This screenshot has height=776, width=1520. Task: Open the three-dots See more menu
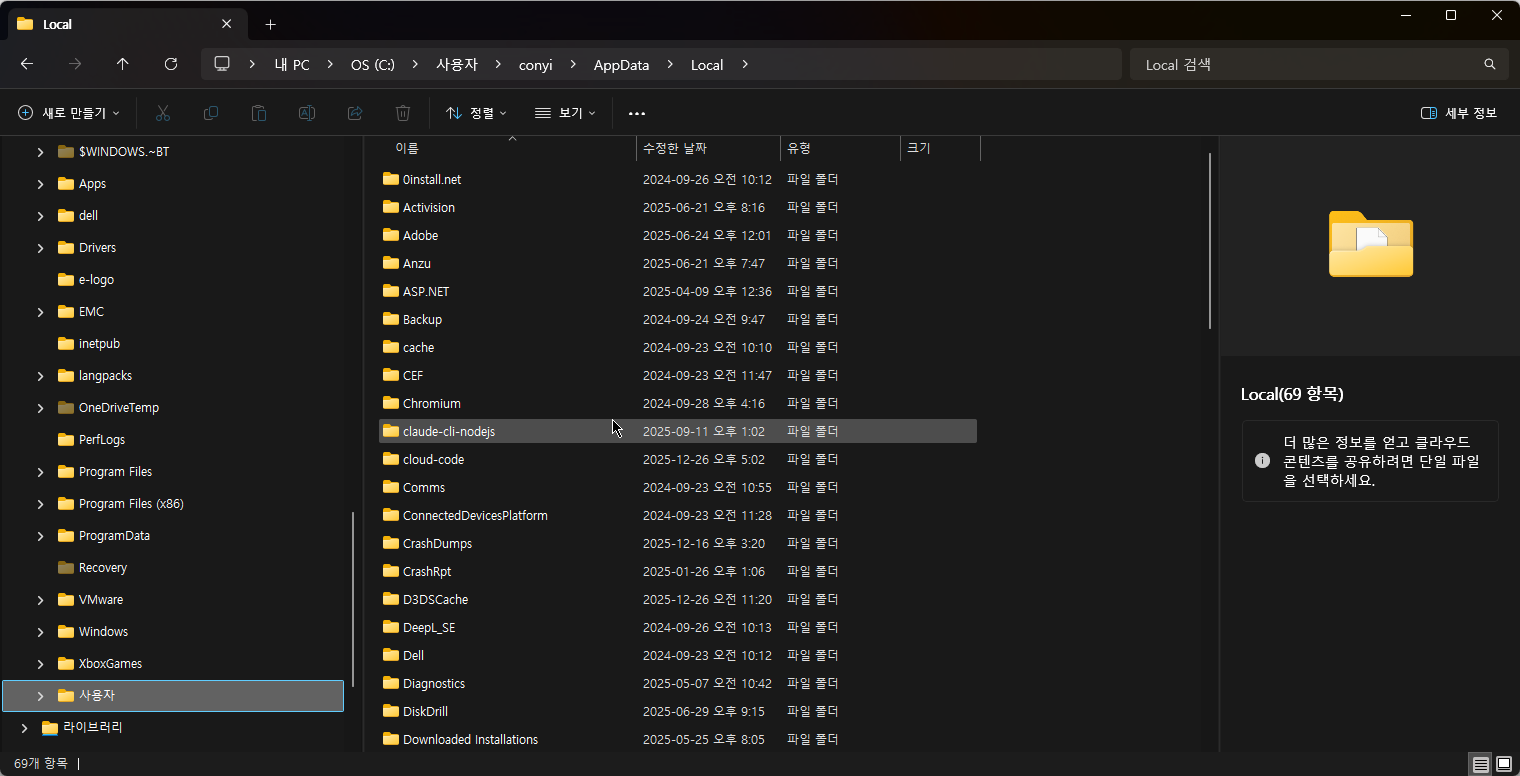point(637,114)
